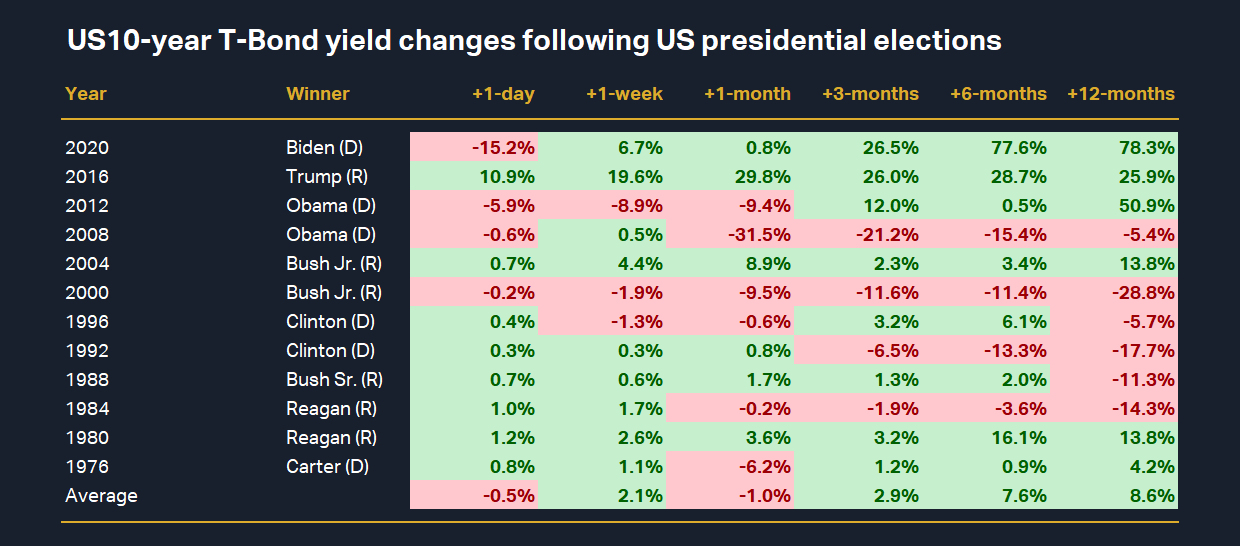Image resolution: width=1240 pixels, height=546 pixels.
Task: Click the 78.3% twelve-month cell
Action: [x=1148, y=148]
